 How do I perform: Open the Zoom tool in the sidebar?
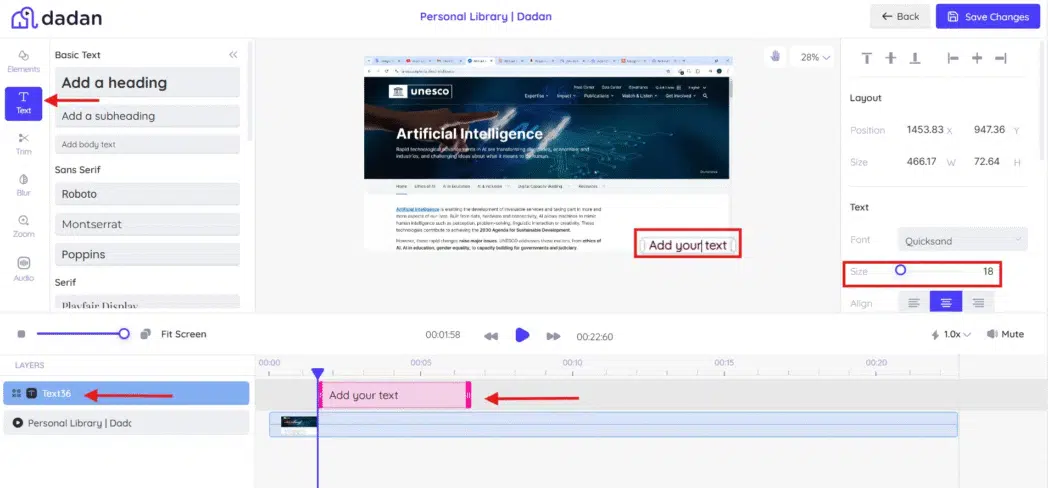[x=23, y=226]
